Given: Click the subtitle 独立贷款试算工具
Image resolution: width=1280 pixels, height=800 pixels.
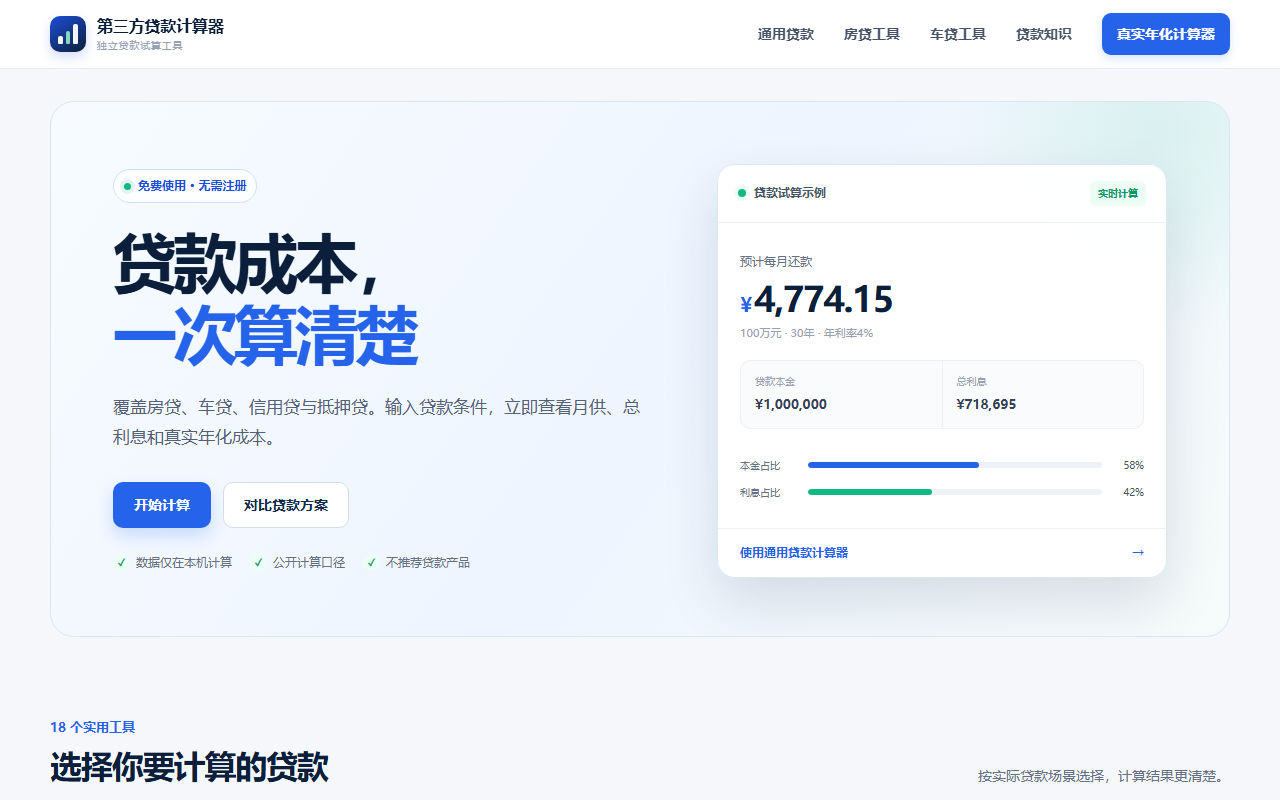Looking at the screenshot, I should (x=140, y=46).
